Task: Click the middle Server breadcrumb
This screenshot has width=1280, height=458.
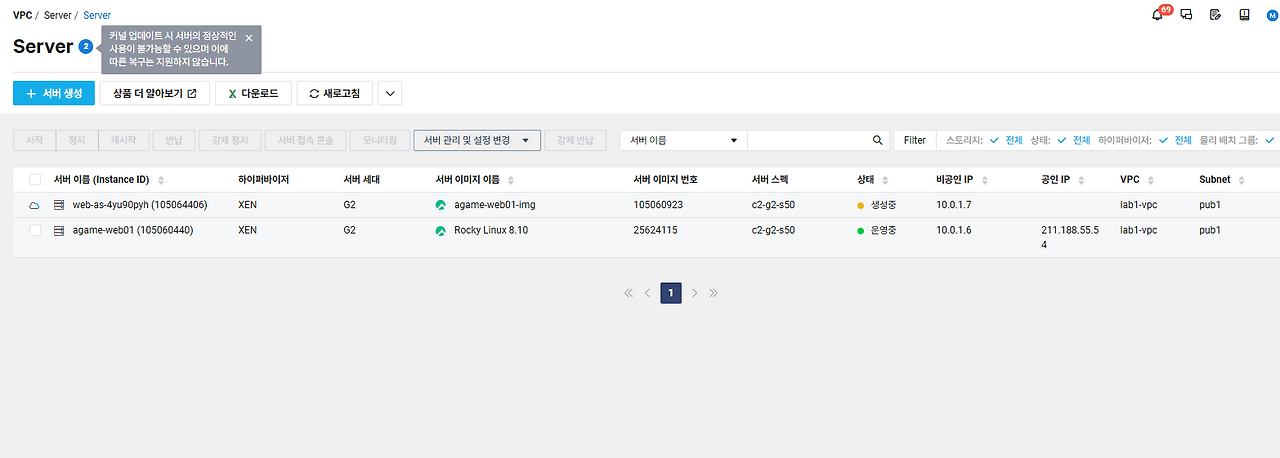Action: click(57, 16)
